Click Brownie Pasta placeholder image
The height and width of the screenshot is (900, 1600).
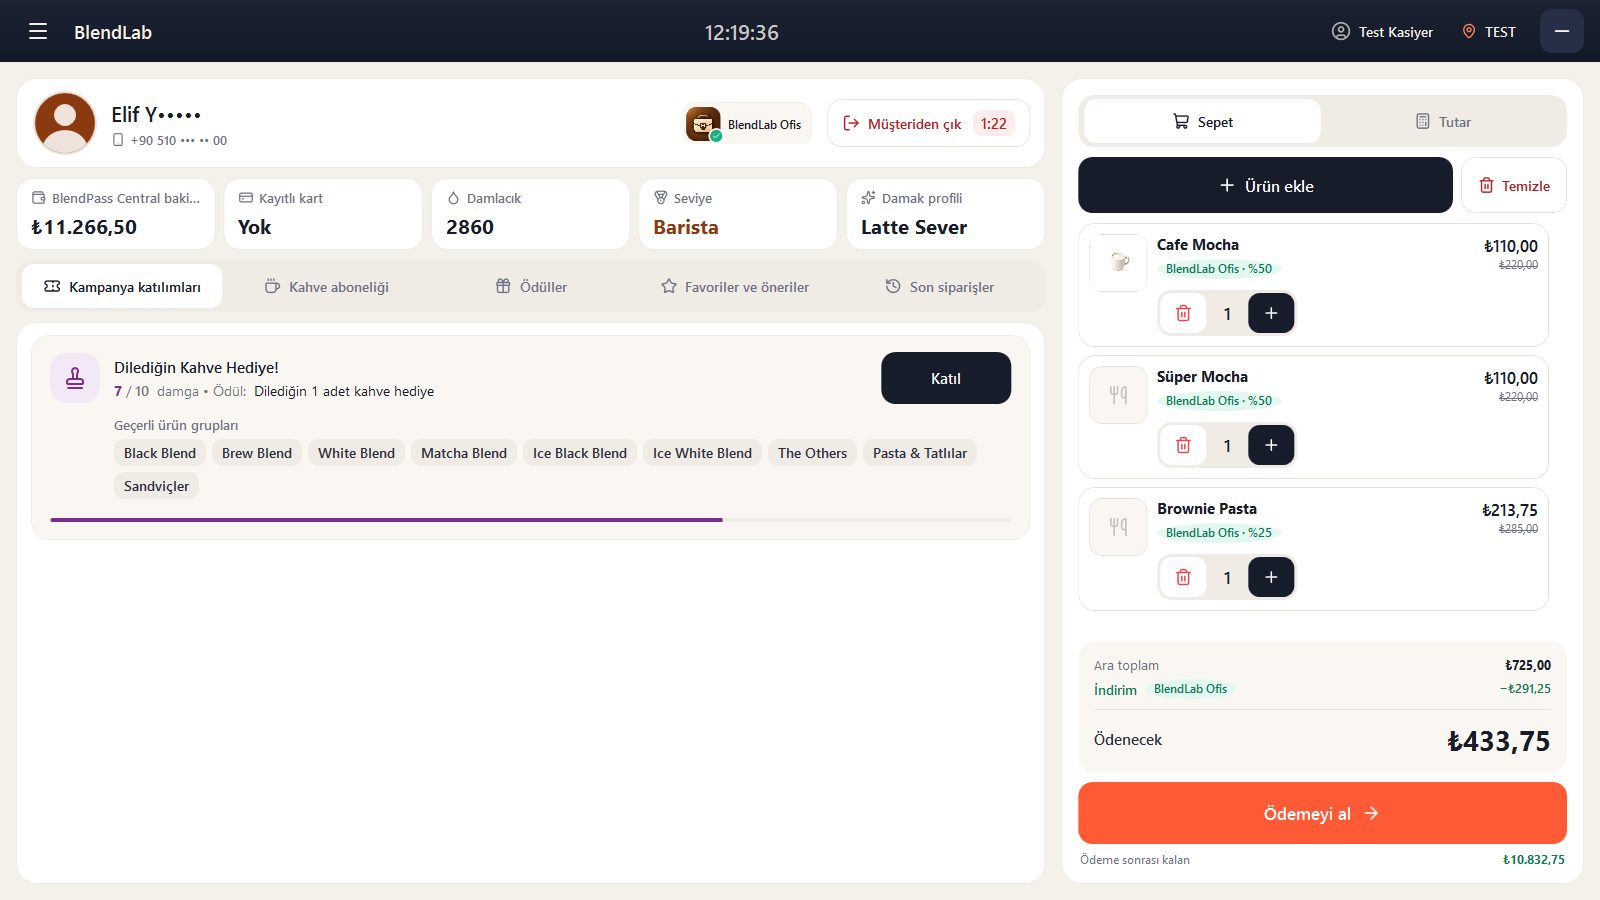[x=1118, y=527]
